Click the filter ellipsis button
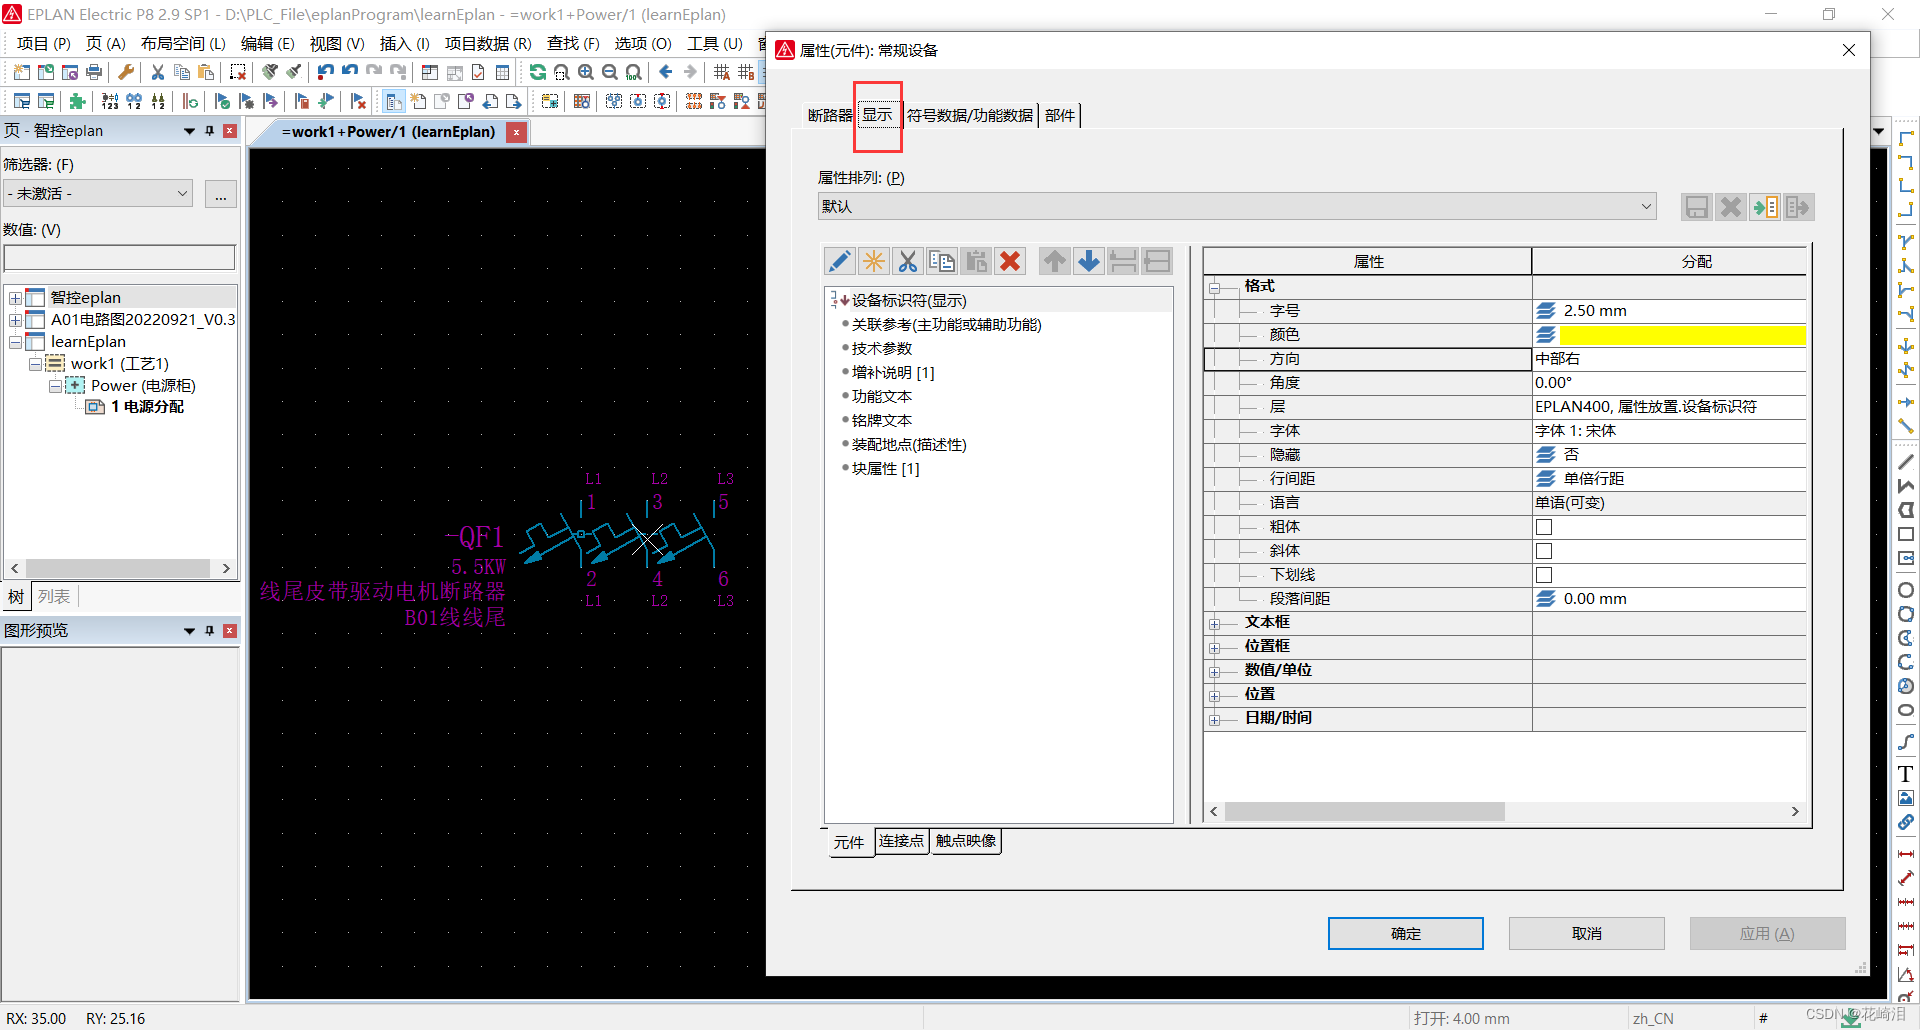 coord(221,194)
